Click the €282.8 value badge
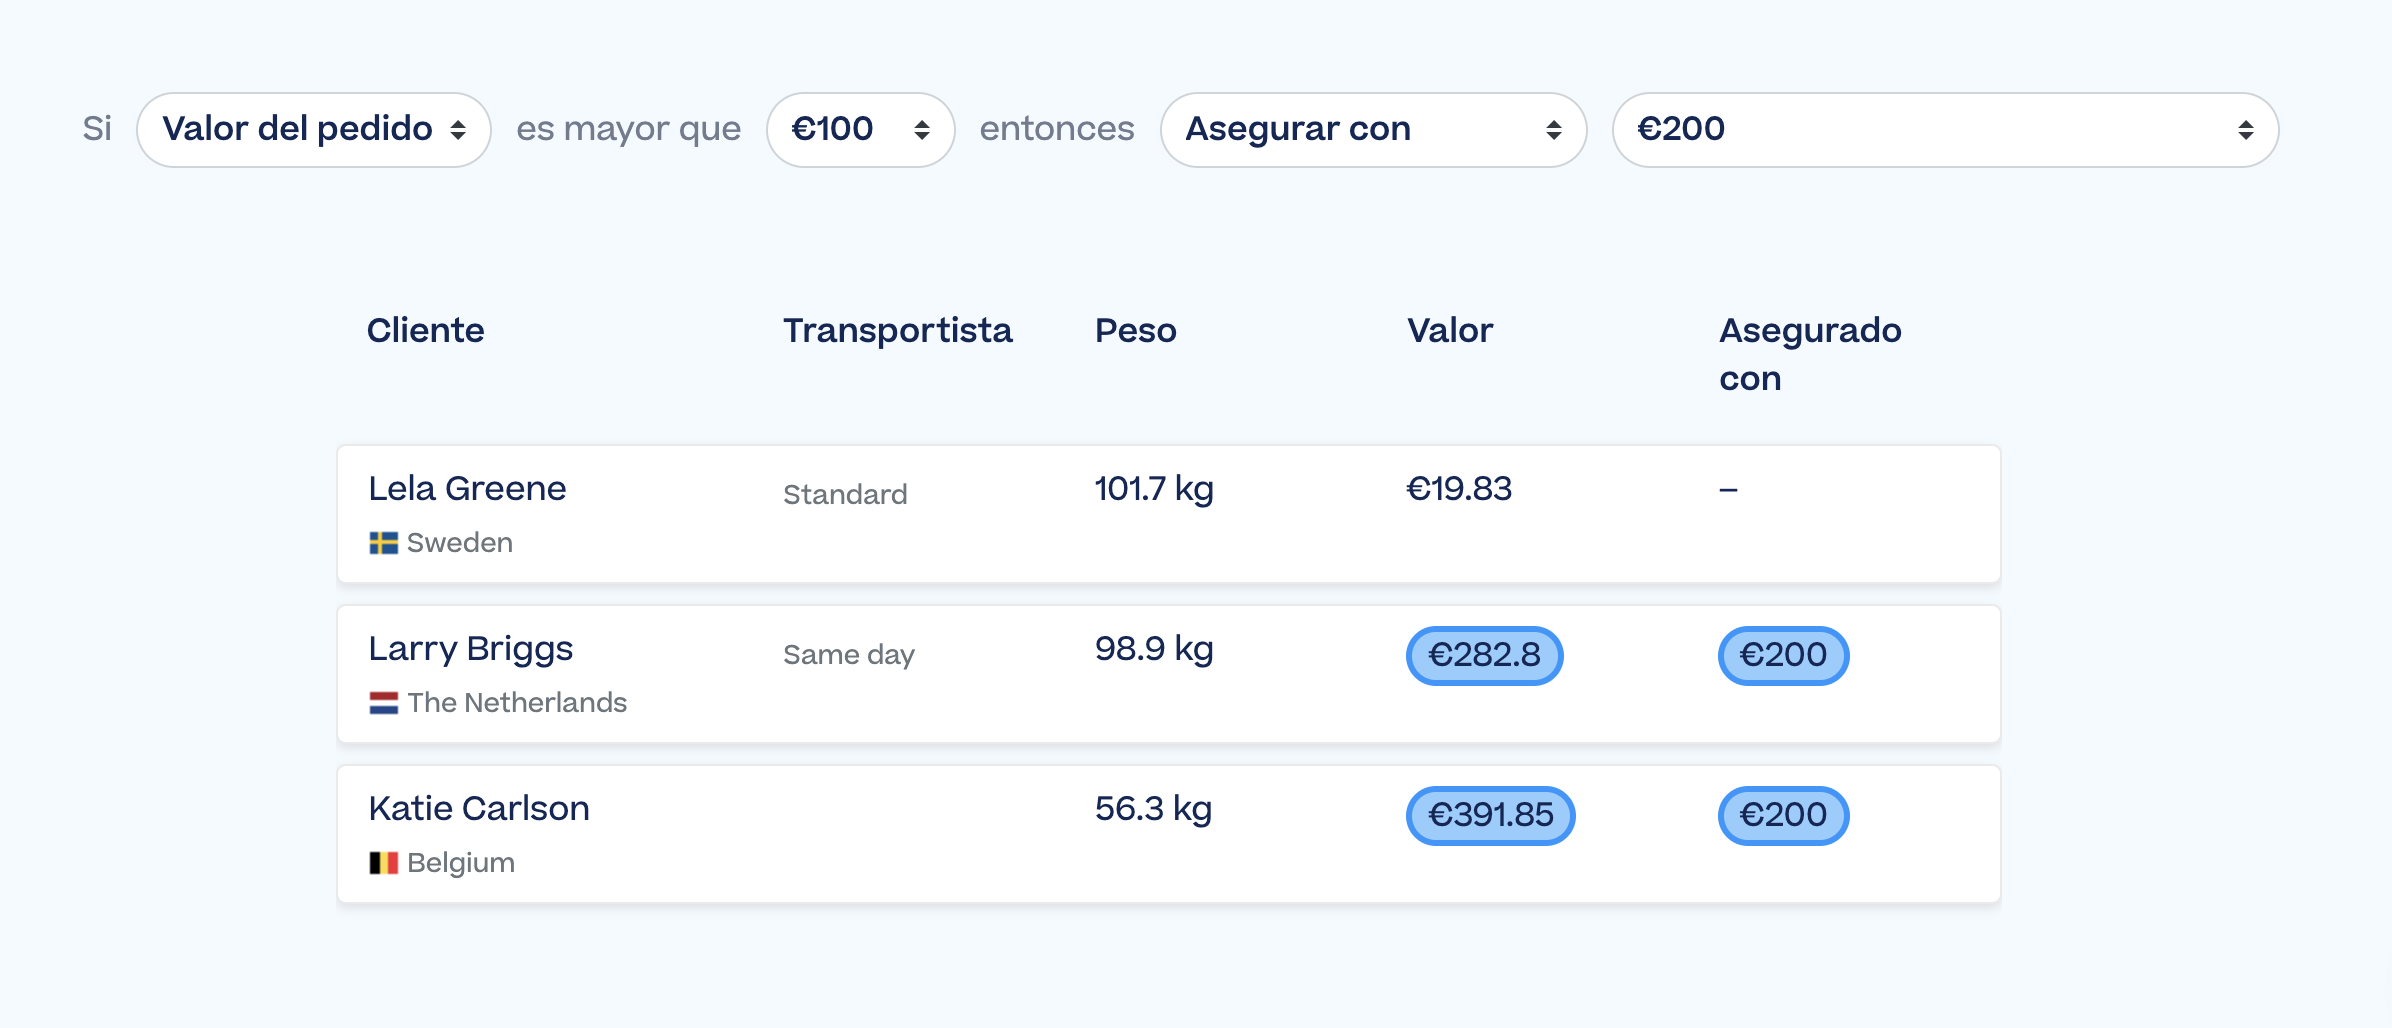 1484,656
